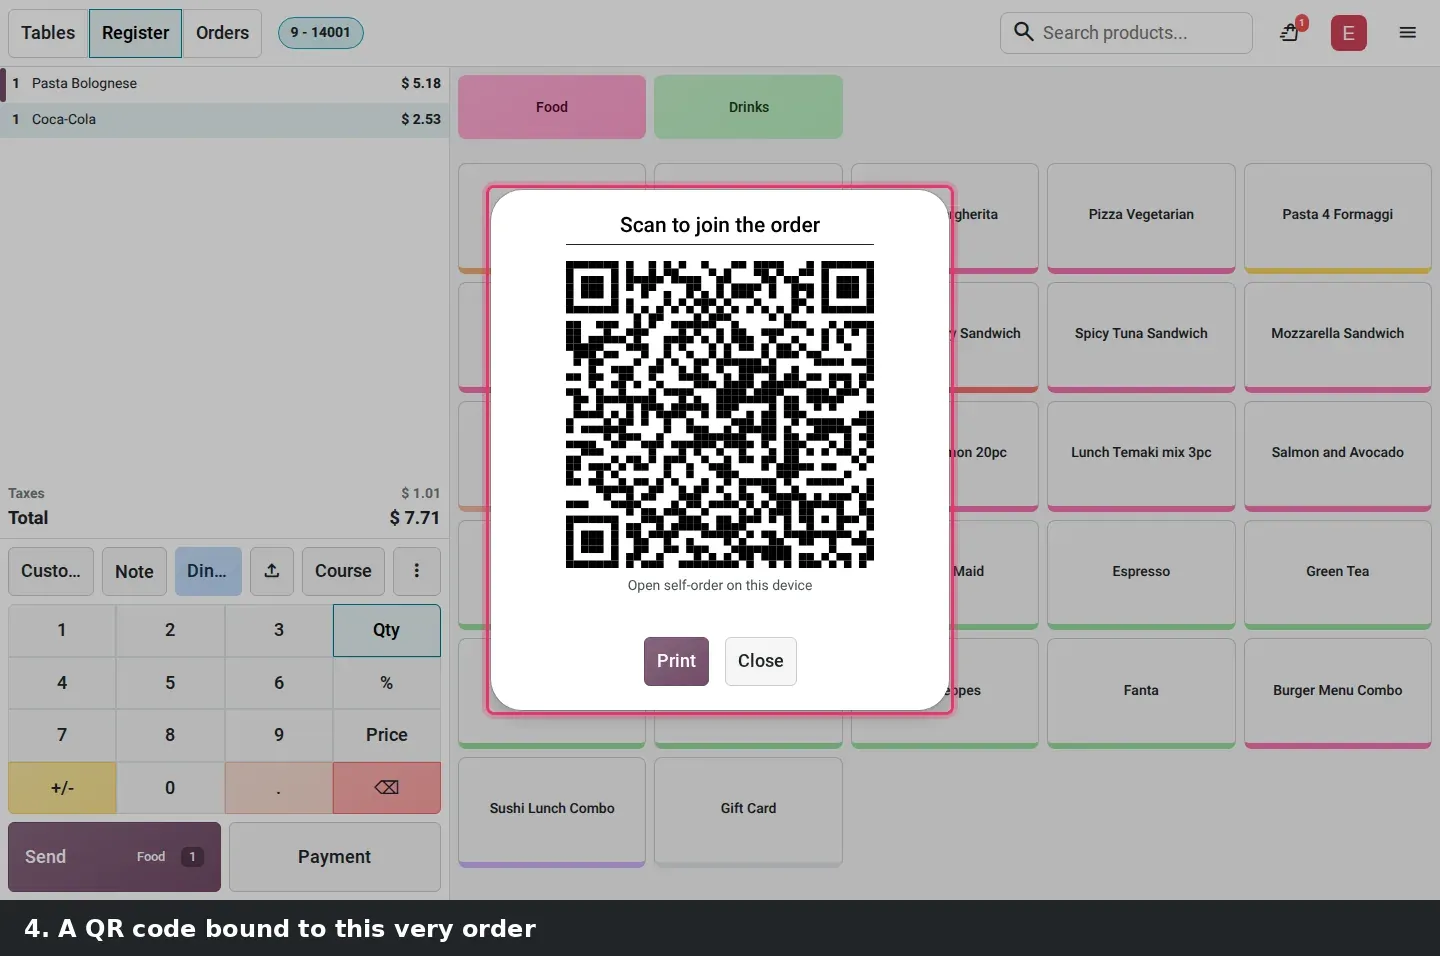The width and height of the screenshot is (1440, 956).
Task: Click numpad key 4
Action: pyautogui.click(x=62, y=683)
